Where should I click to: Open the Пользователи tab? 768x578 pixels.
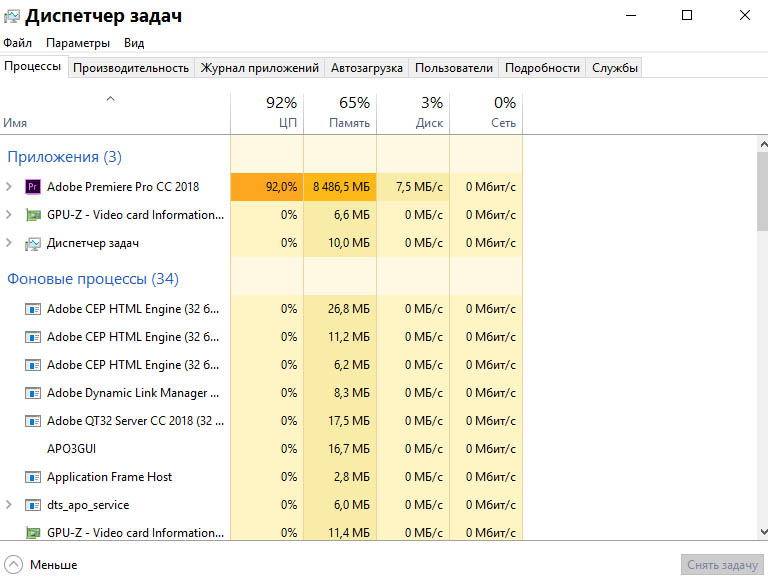[454, 68]
